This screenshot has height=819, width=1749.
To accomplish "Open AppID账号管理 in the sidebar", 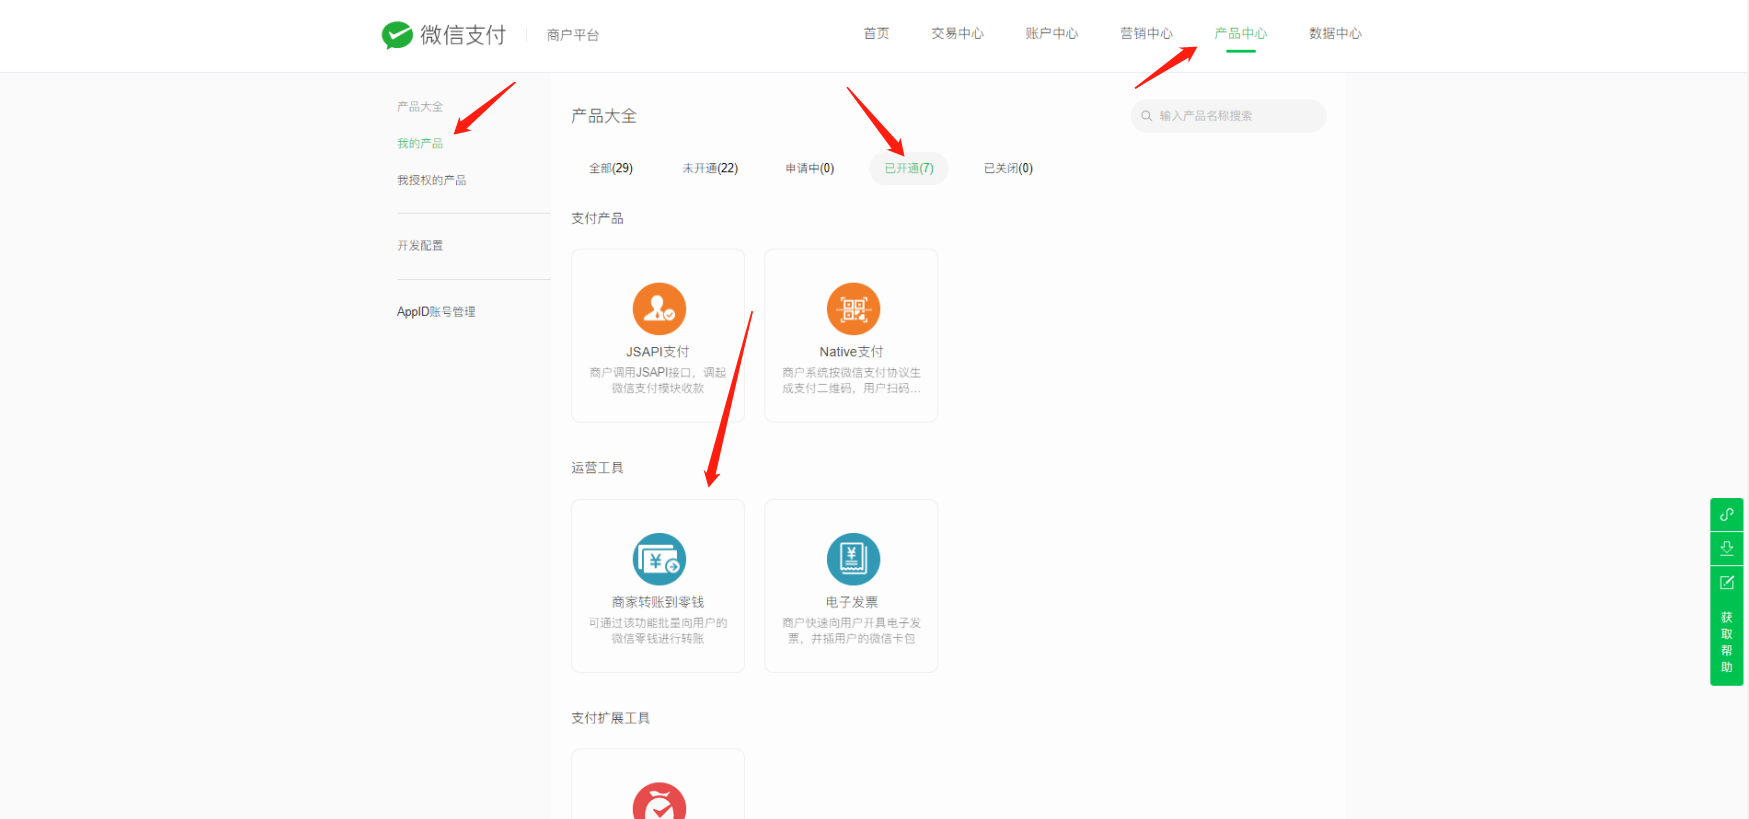I will coord(436,312).
